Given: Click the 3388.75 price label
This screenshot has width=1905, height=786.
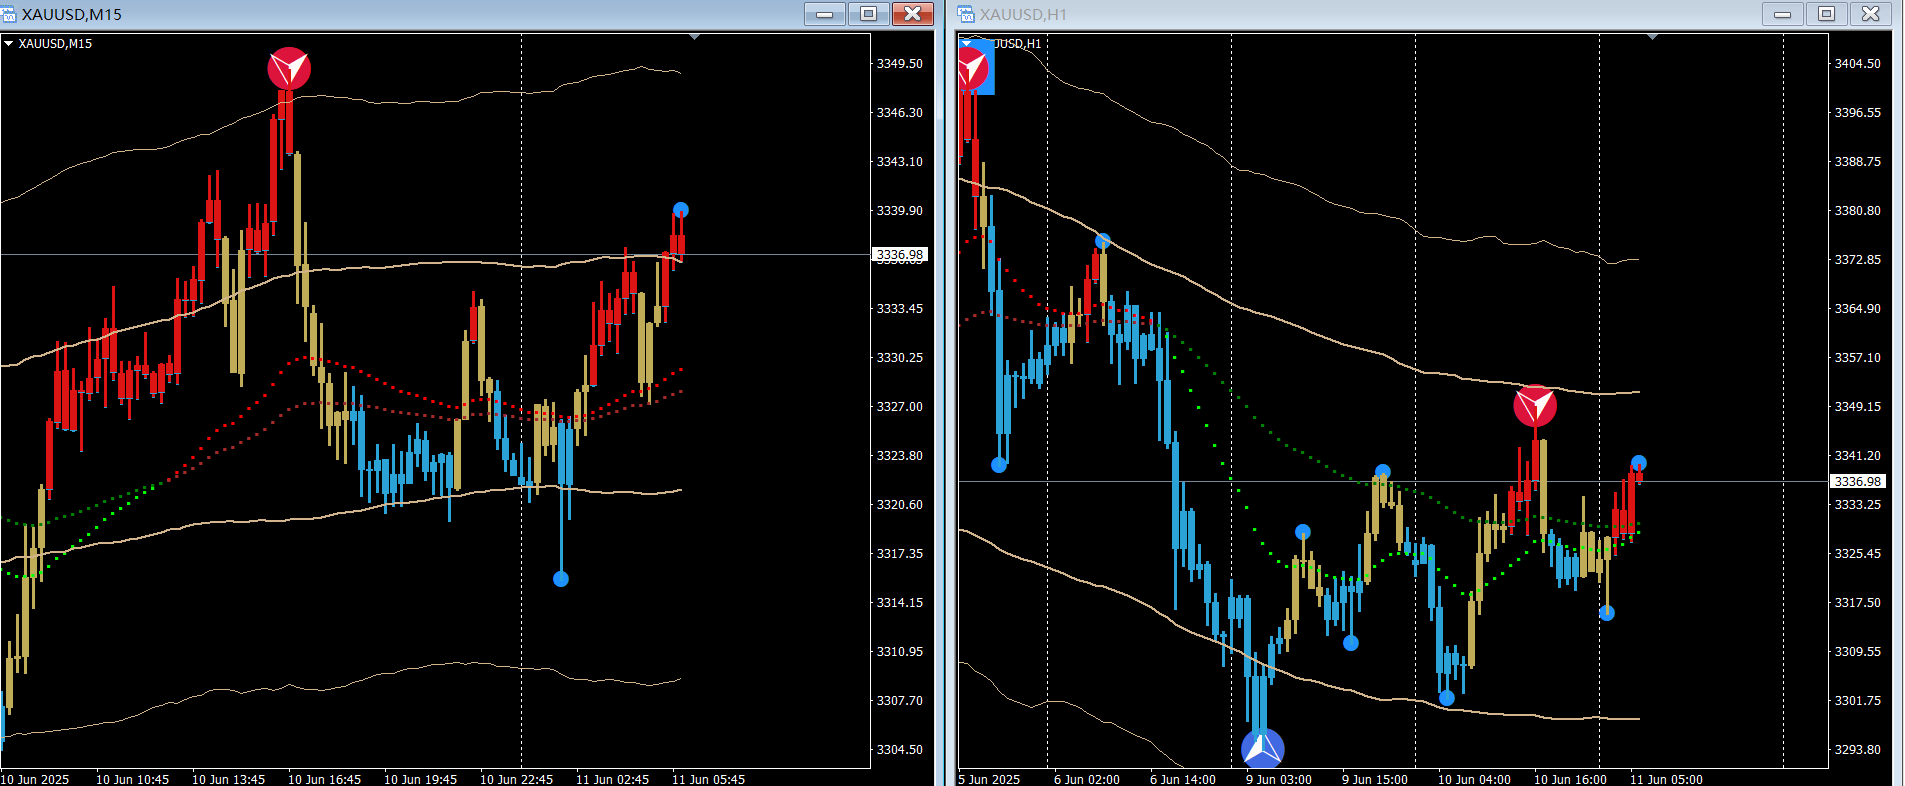Looking at the screenshot, I should pos(1858,161).
